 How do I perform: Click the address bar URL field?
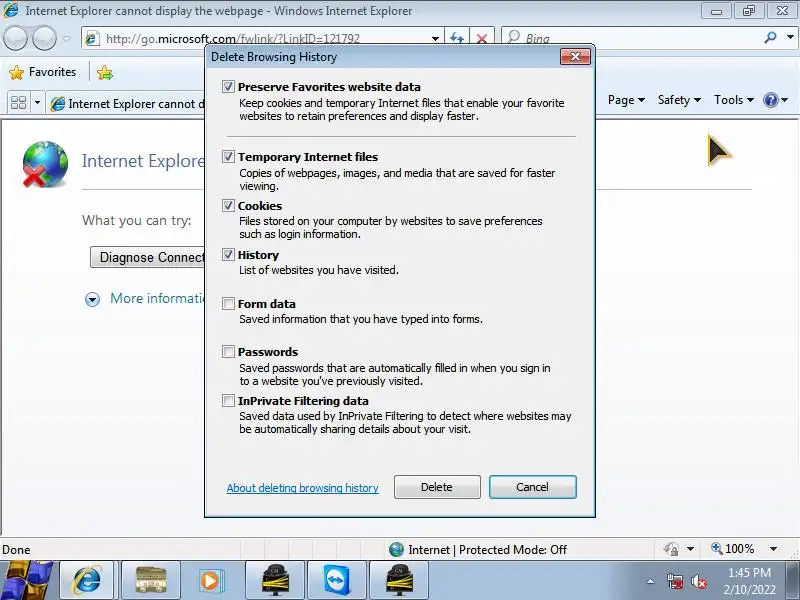point(265,38)
